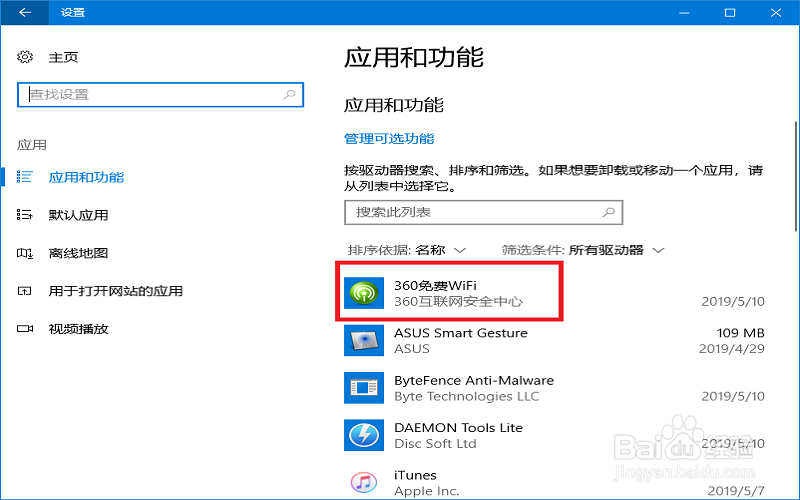This screenshot has height=500, width=800.
Task: Click the magnifier icon in 查找设置 box
Action: (289, 94)
